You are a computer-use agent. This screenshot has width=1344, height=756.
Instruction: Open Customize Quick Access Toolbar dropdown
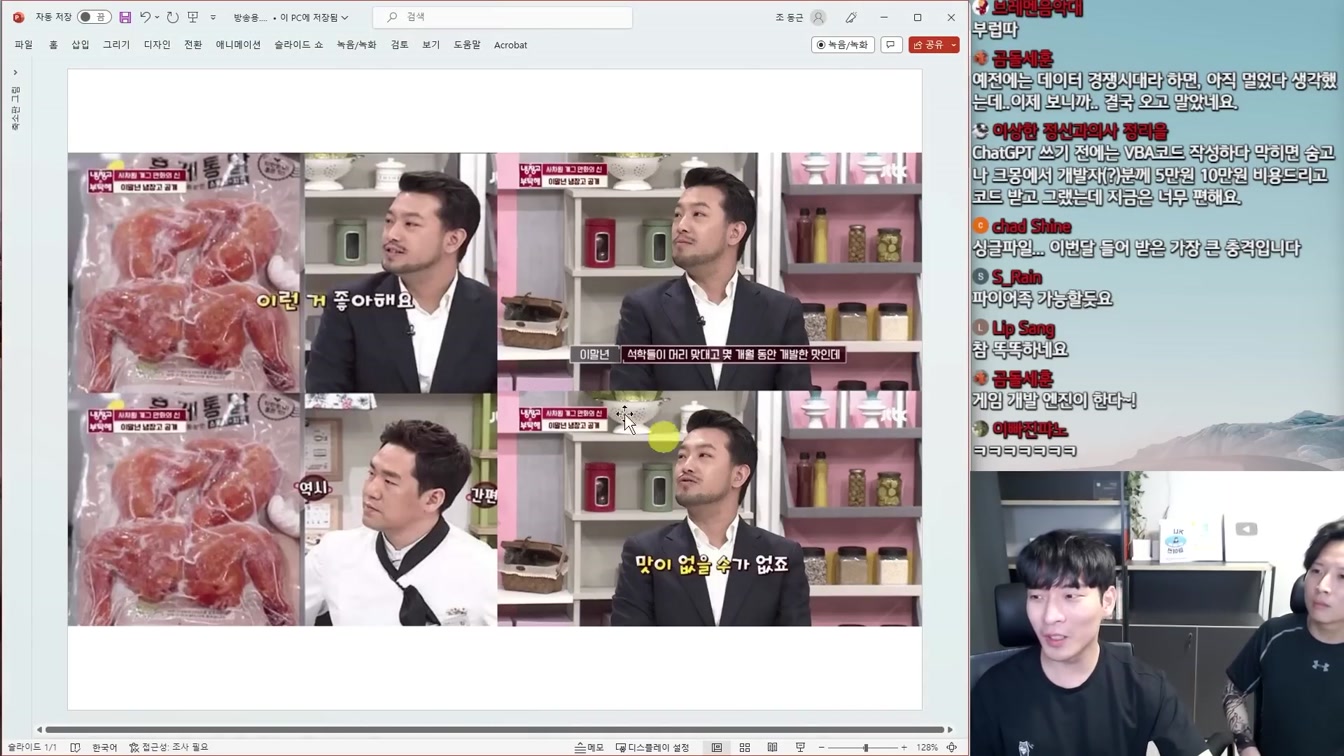[213, 17]
